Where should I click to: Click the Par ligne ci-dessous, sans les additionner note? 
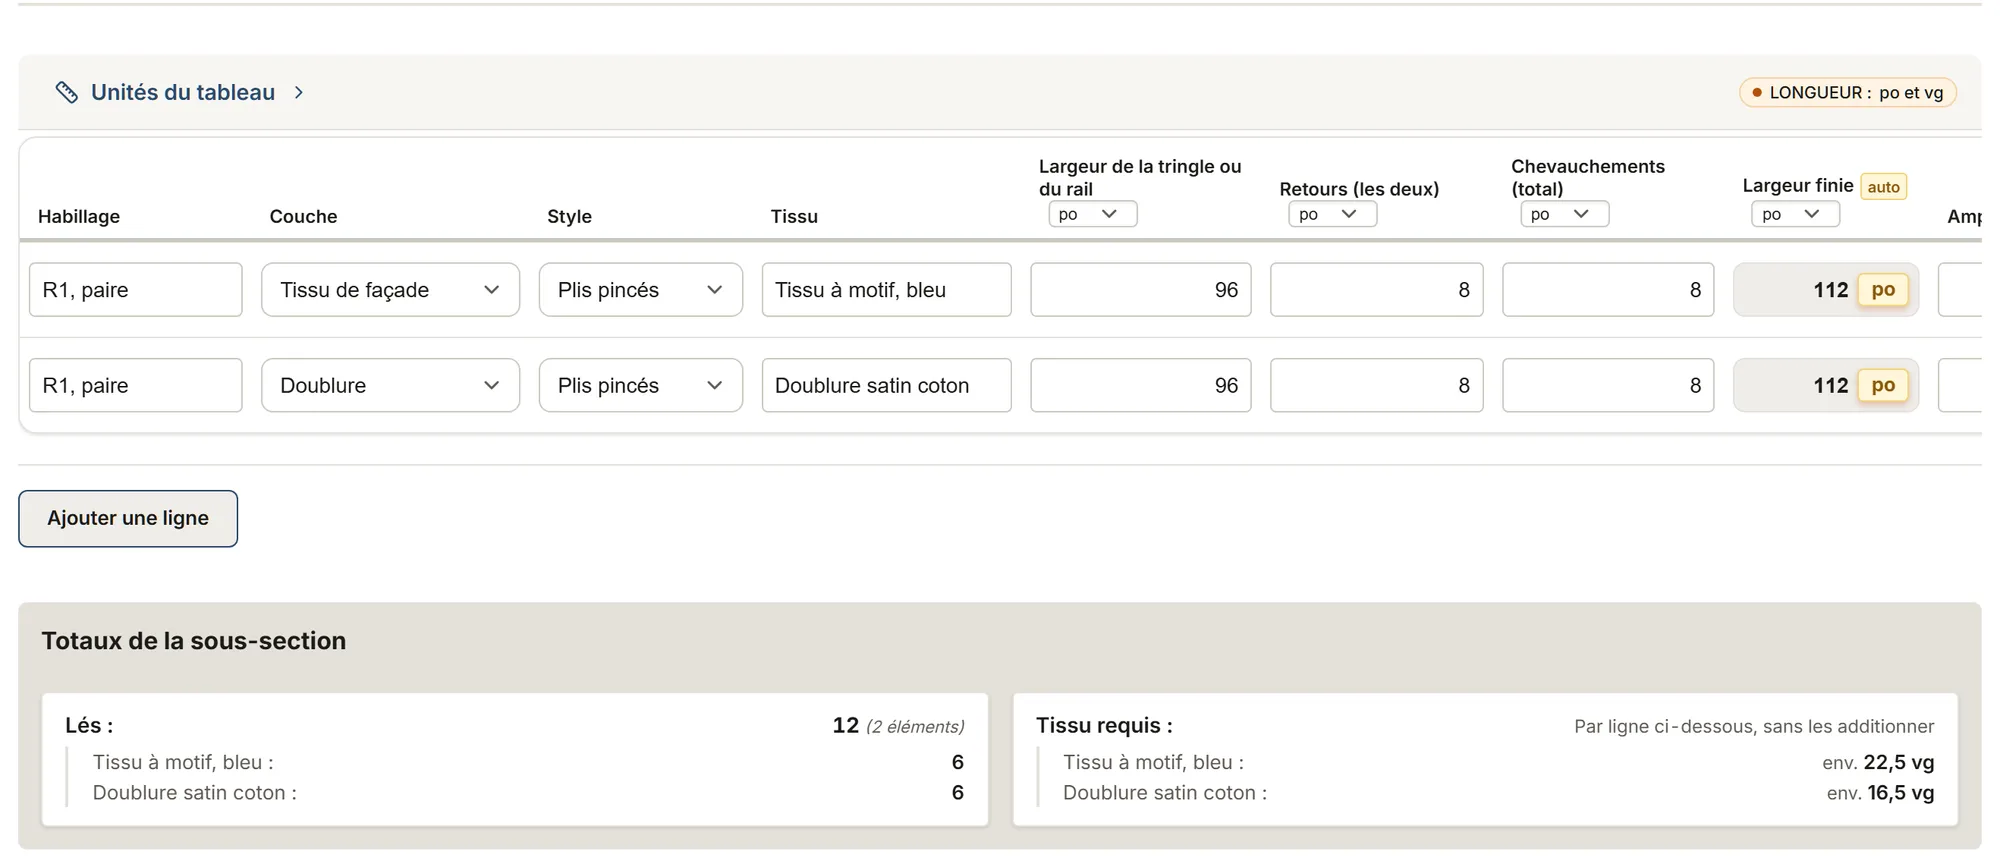pyautogui.click(x=1754, y=726)
